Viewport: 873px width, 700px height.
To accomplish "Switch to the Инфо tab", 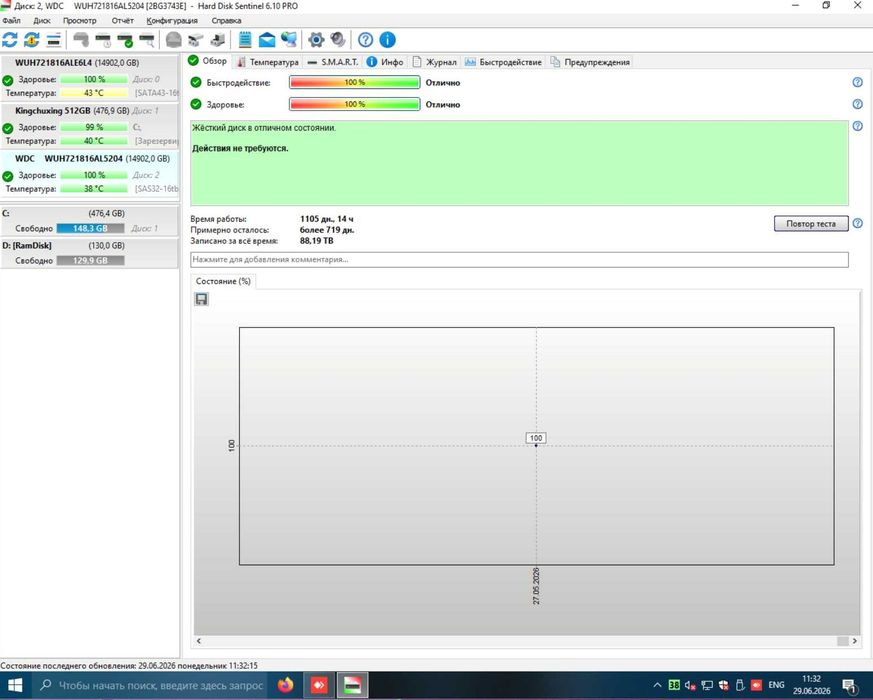I will 385,62.
